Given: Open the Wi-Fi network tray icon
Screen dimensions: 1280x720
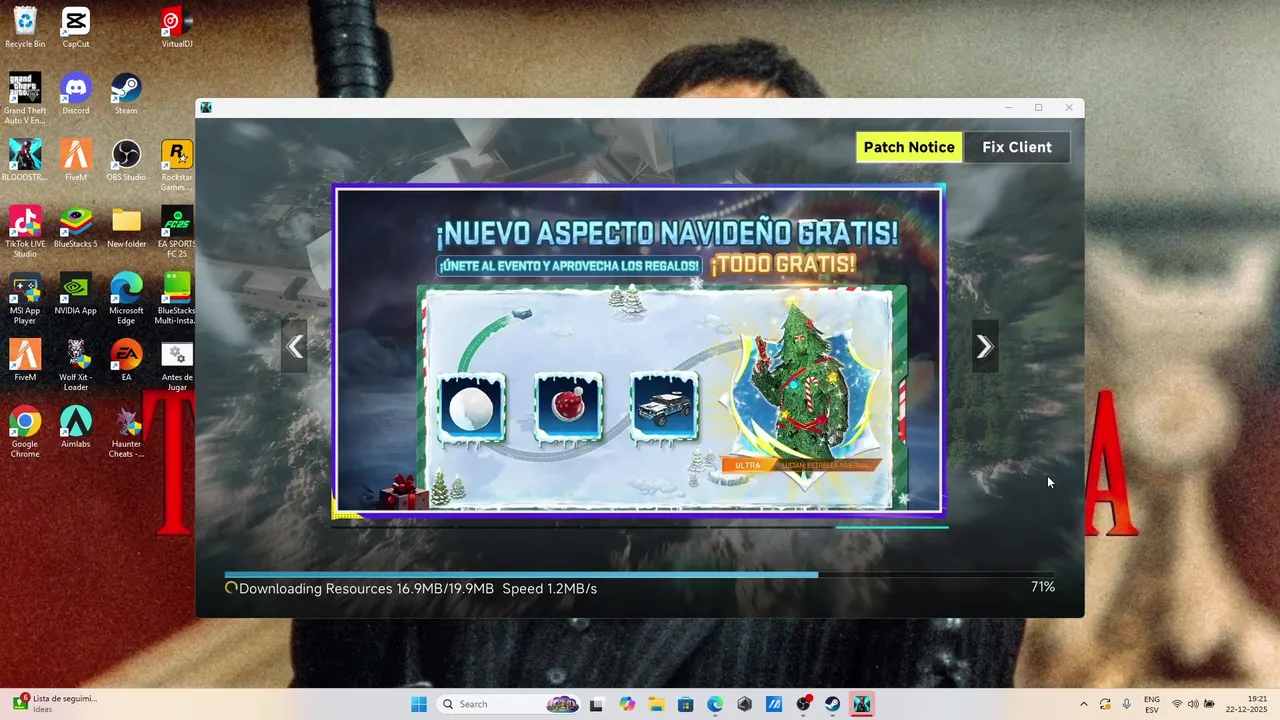Looking at the screenshot, I should click(1177, 704).
